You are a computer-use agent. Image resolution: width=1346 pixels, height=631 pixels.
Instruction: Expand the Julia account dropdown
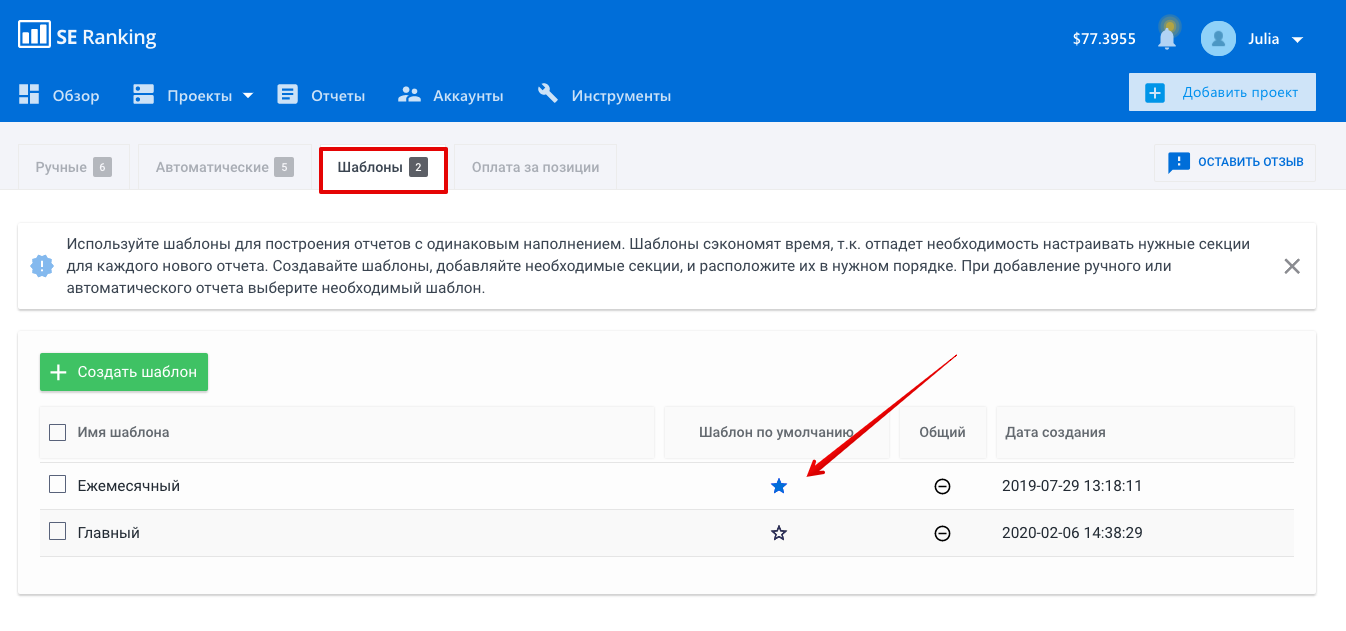1298,40
